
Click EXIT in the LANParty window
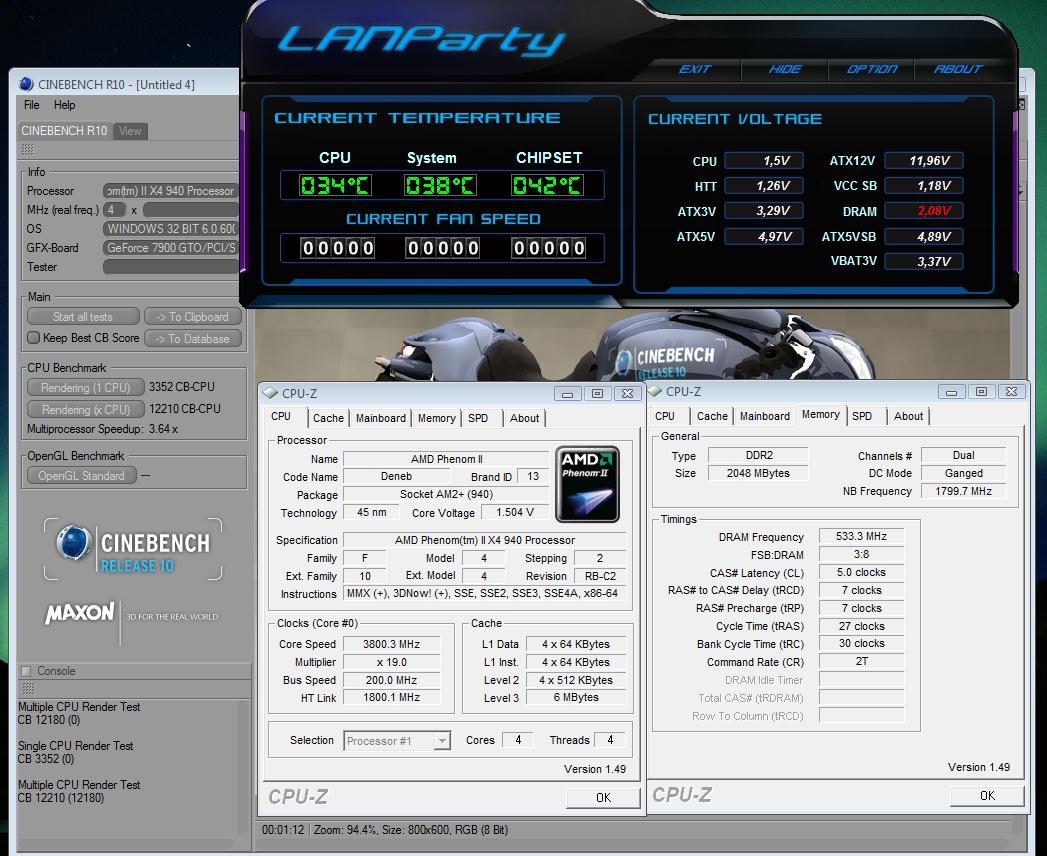695,69
